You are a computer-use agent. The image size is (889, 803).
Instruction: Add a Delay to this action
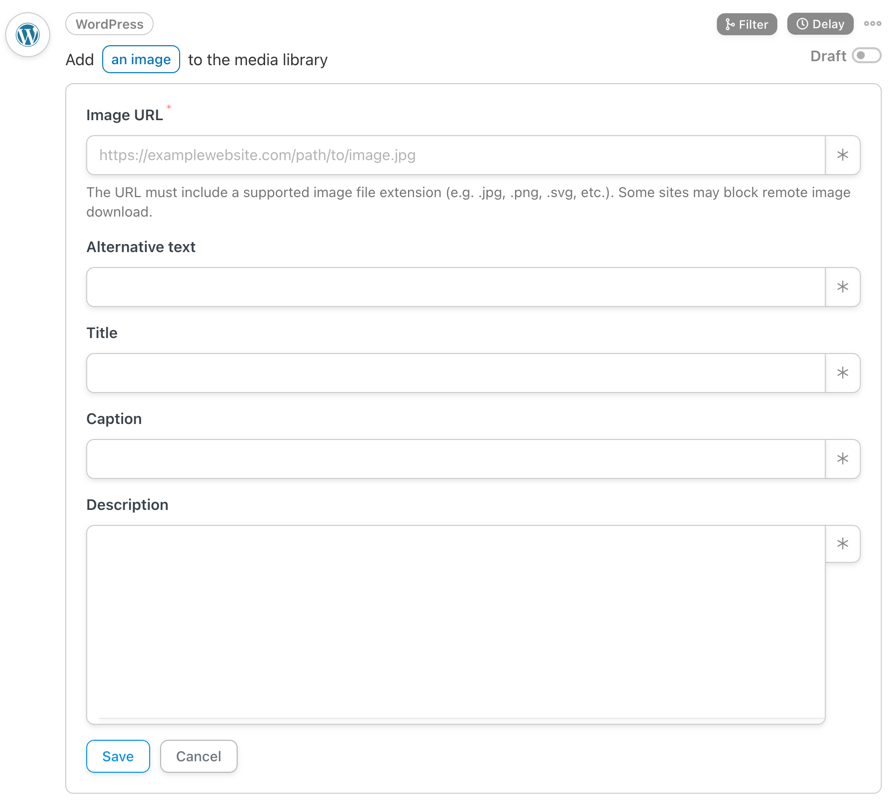click(x=820, y=24)
